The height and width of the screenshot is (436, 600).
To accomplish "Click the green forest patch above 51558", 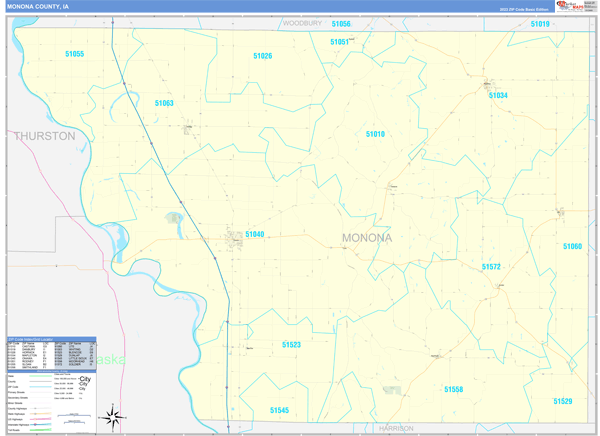I will tap(393, 390).
